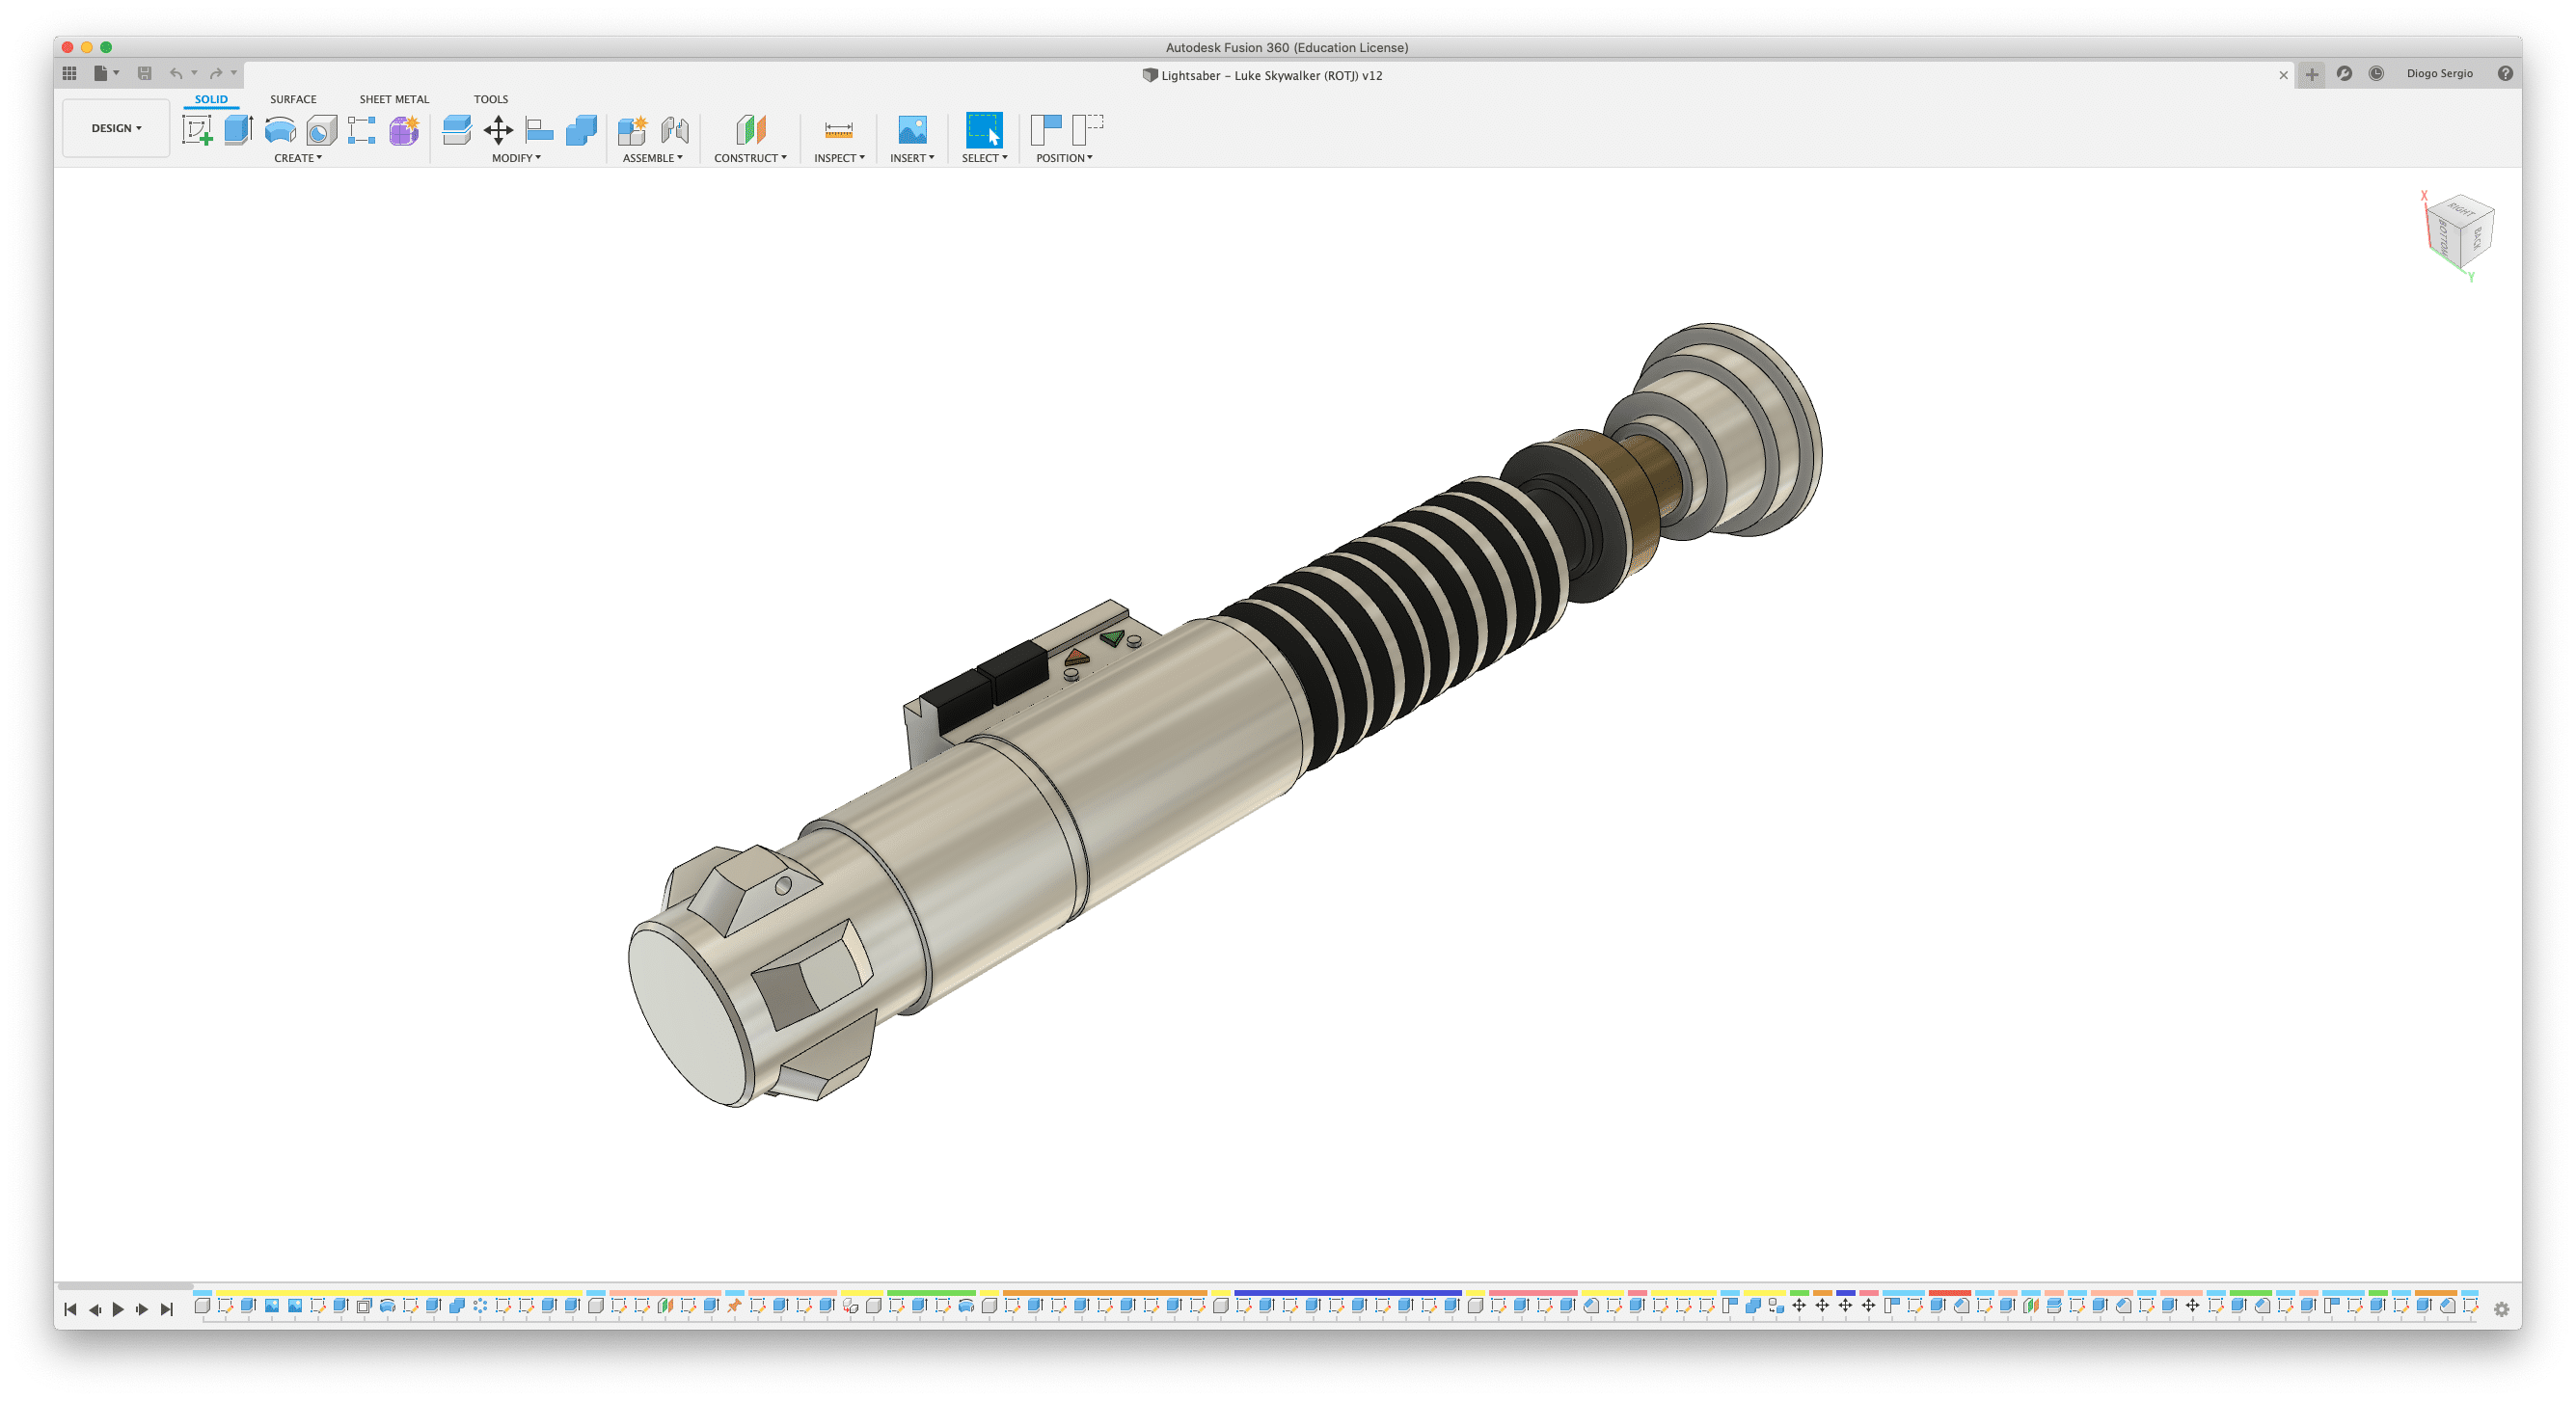Select the Revolve tool
This screenshot has height=1401, width=2576.
pos(280,130)
